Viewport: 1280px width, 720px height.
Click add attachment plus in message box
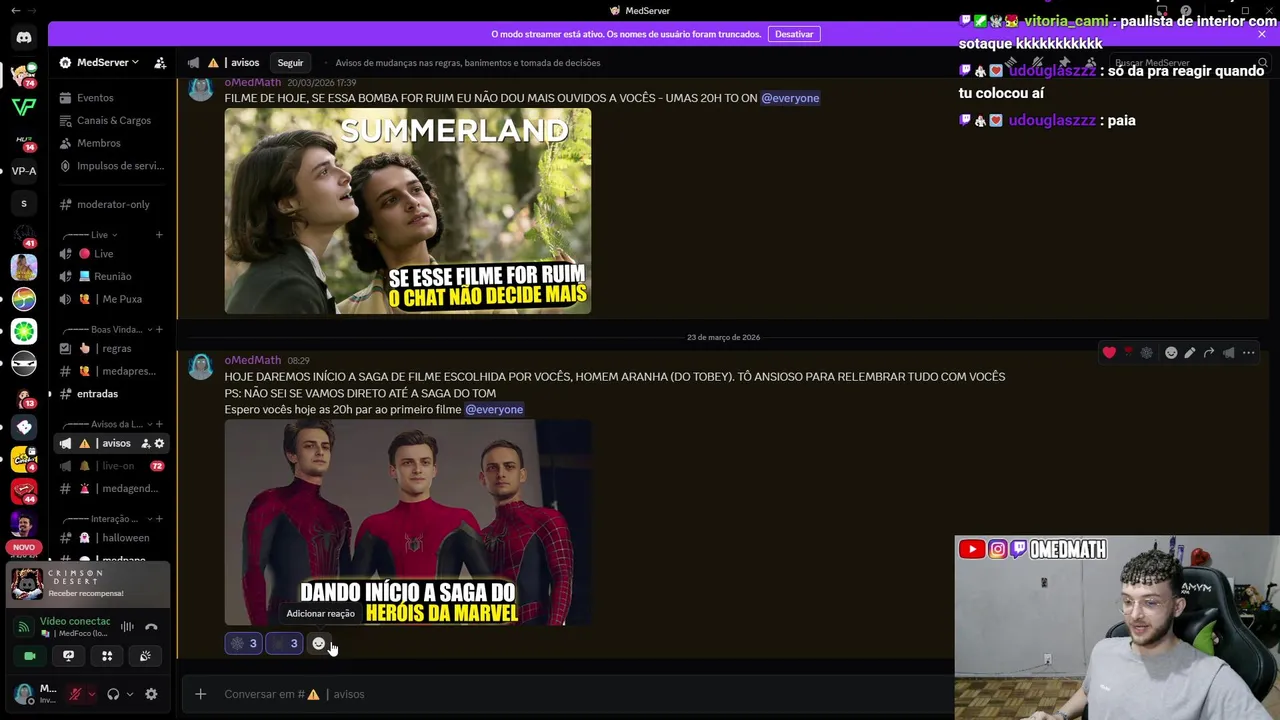point(200,694)
